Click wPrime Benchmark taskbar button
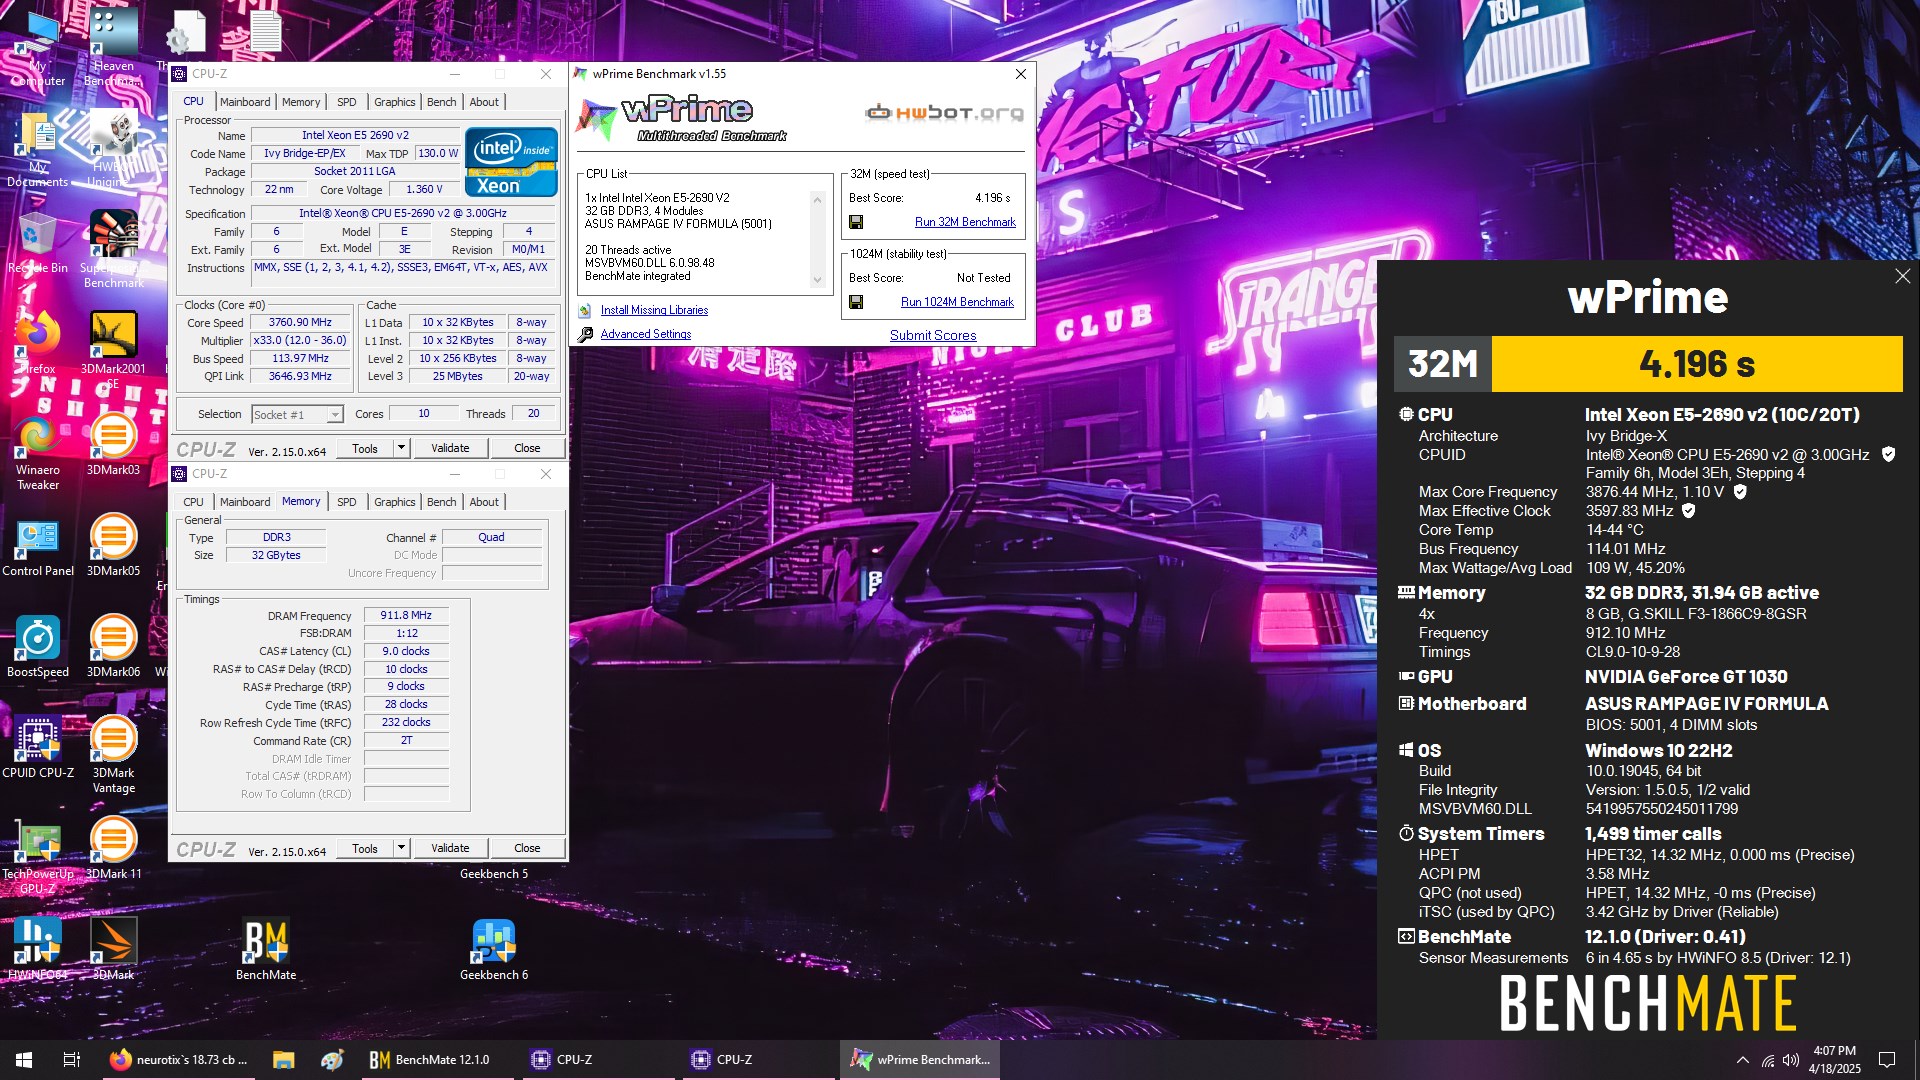Viewport: 1920px width, 1080px height. point(921,1060)
